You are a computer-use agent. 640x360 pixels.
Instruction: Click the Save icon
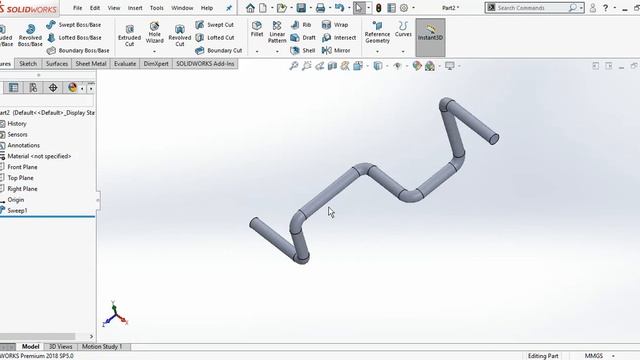coord(301,8)
